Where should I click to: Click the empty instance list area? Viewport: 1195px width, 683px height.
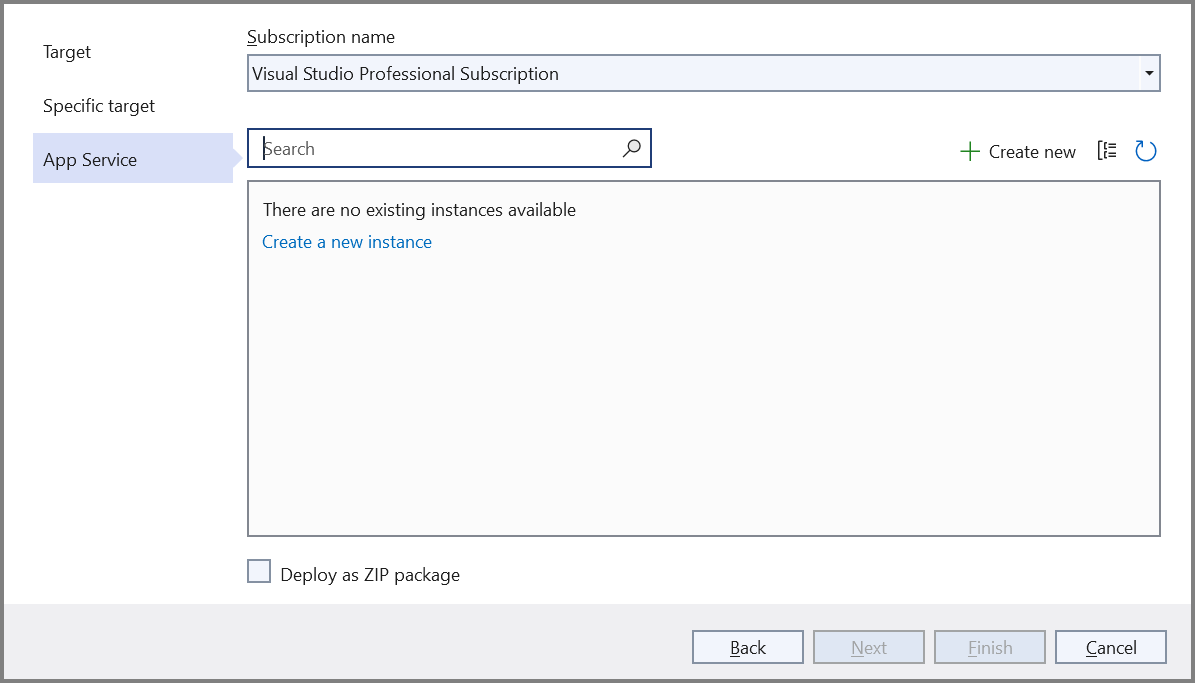click(x=700, y=400)
